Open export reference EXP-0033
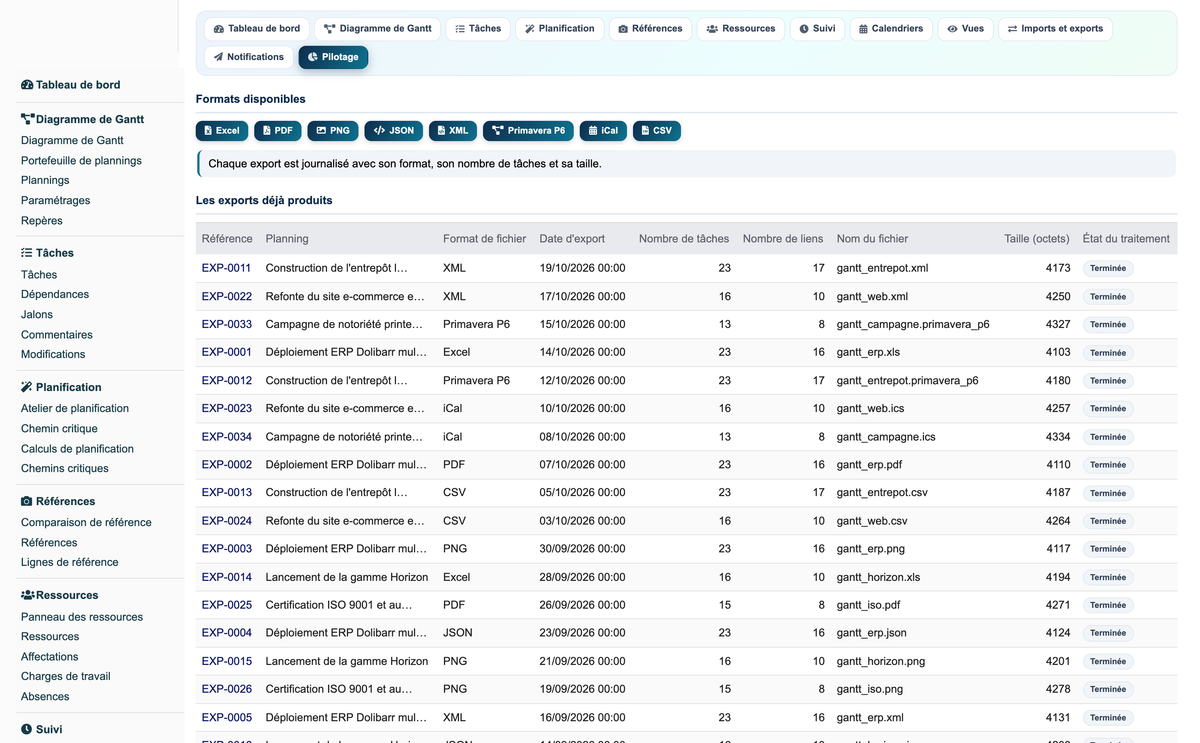1200x743 pixels. pos(227,325)
